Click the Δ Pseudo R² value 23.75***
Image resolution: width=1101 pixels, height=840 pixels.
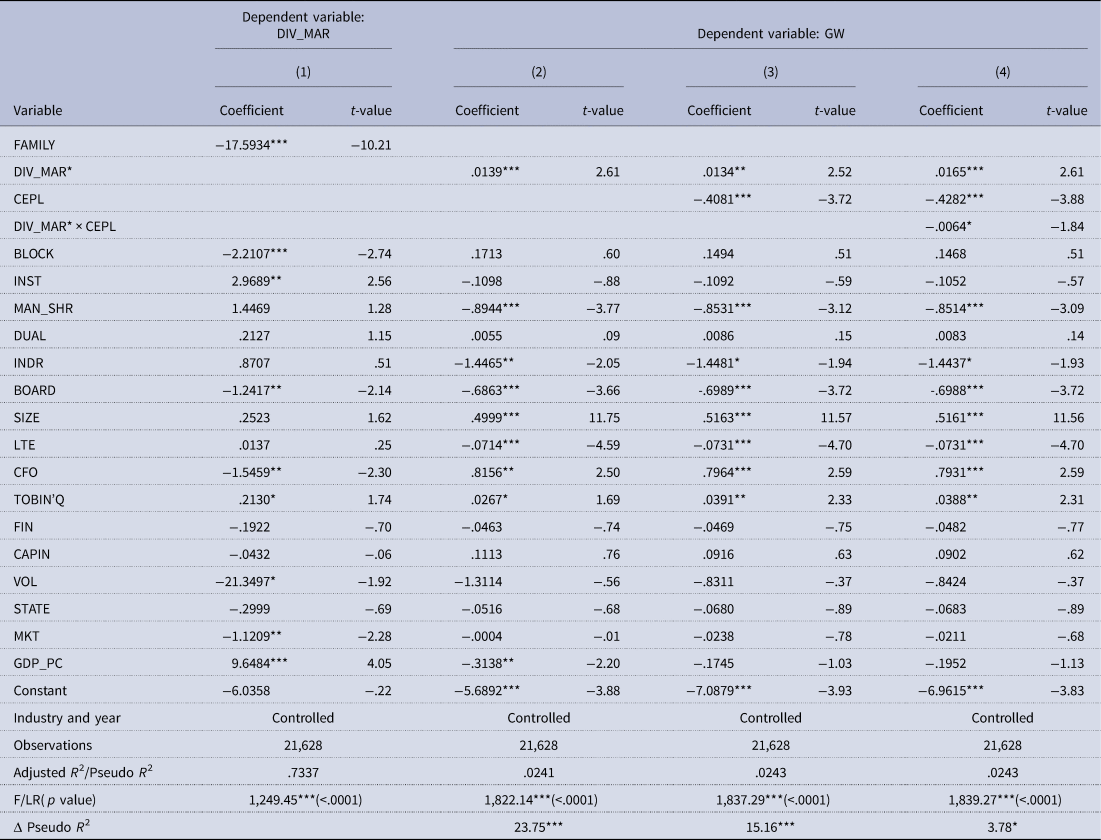[539, 826]
